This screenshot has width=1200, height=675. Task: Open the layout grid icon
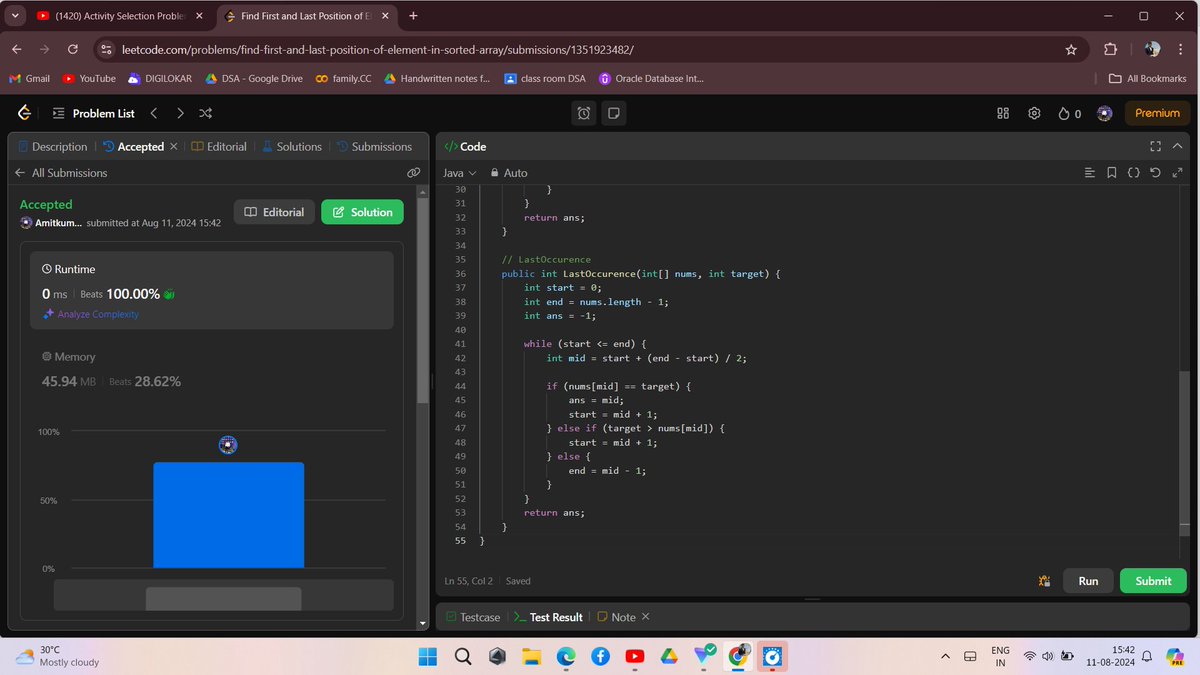[1003, 113]
